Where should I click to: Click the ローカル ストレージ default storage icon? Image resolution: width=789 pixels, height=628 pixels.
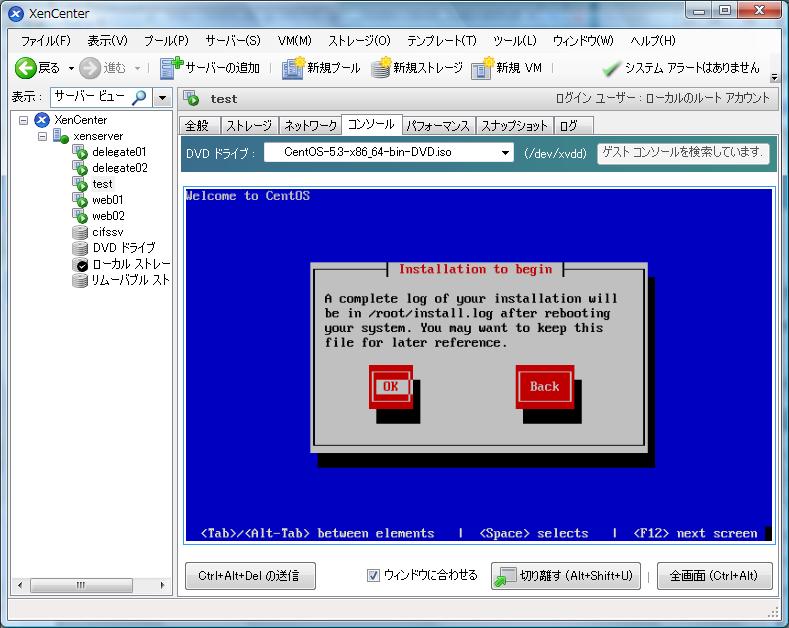(80, 264)
